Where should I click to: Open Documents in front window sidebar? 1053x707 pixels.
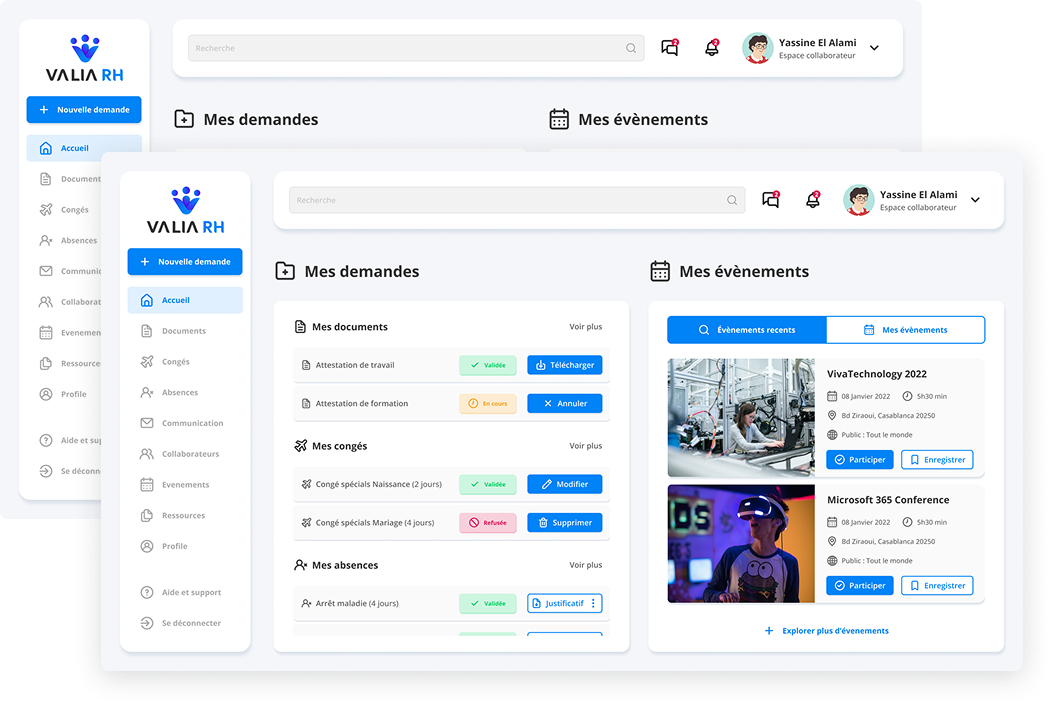185,331
